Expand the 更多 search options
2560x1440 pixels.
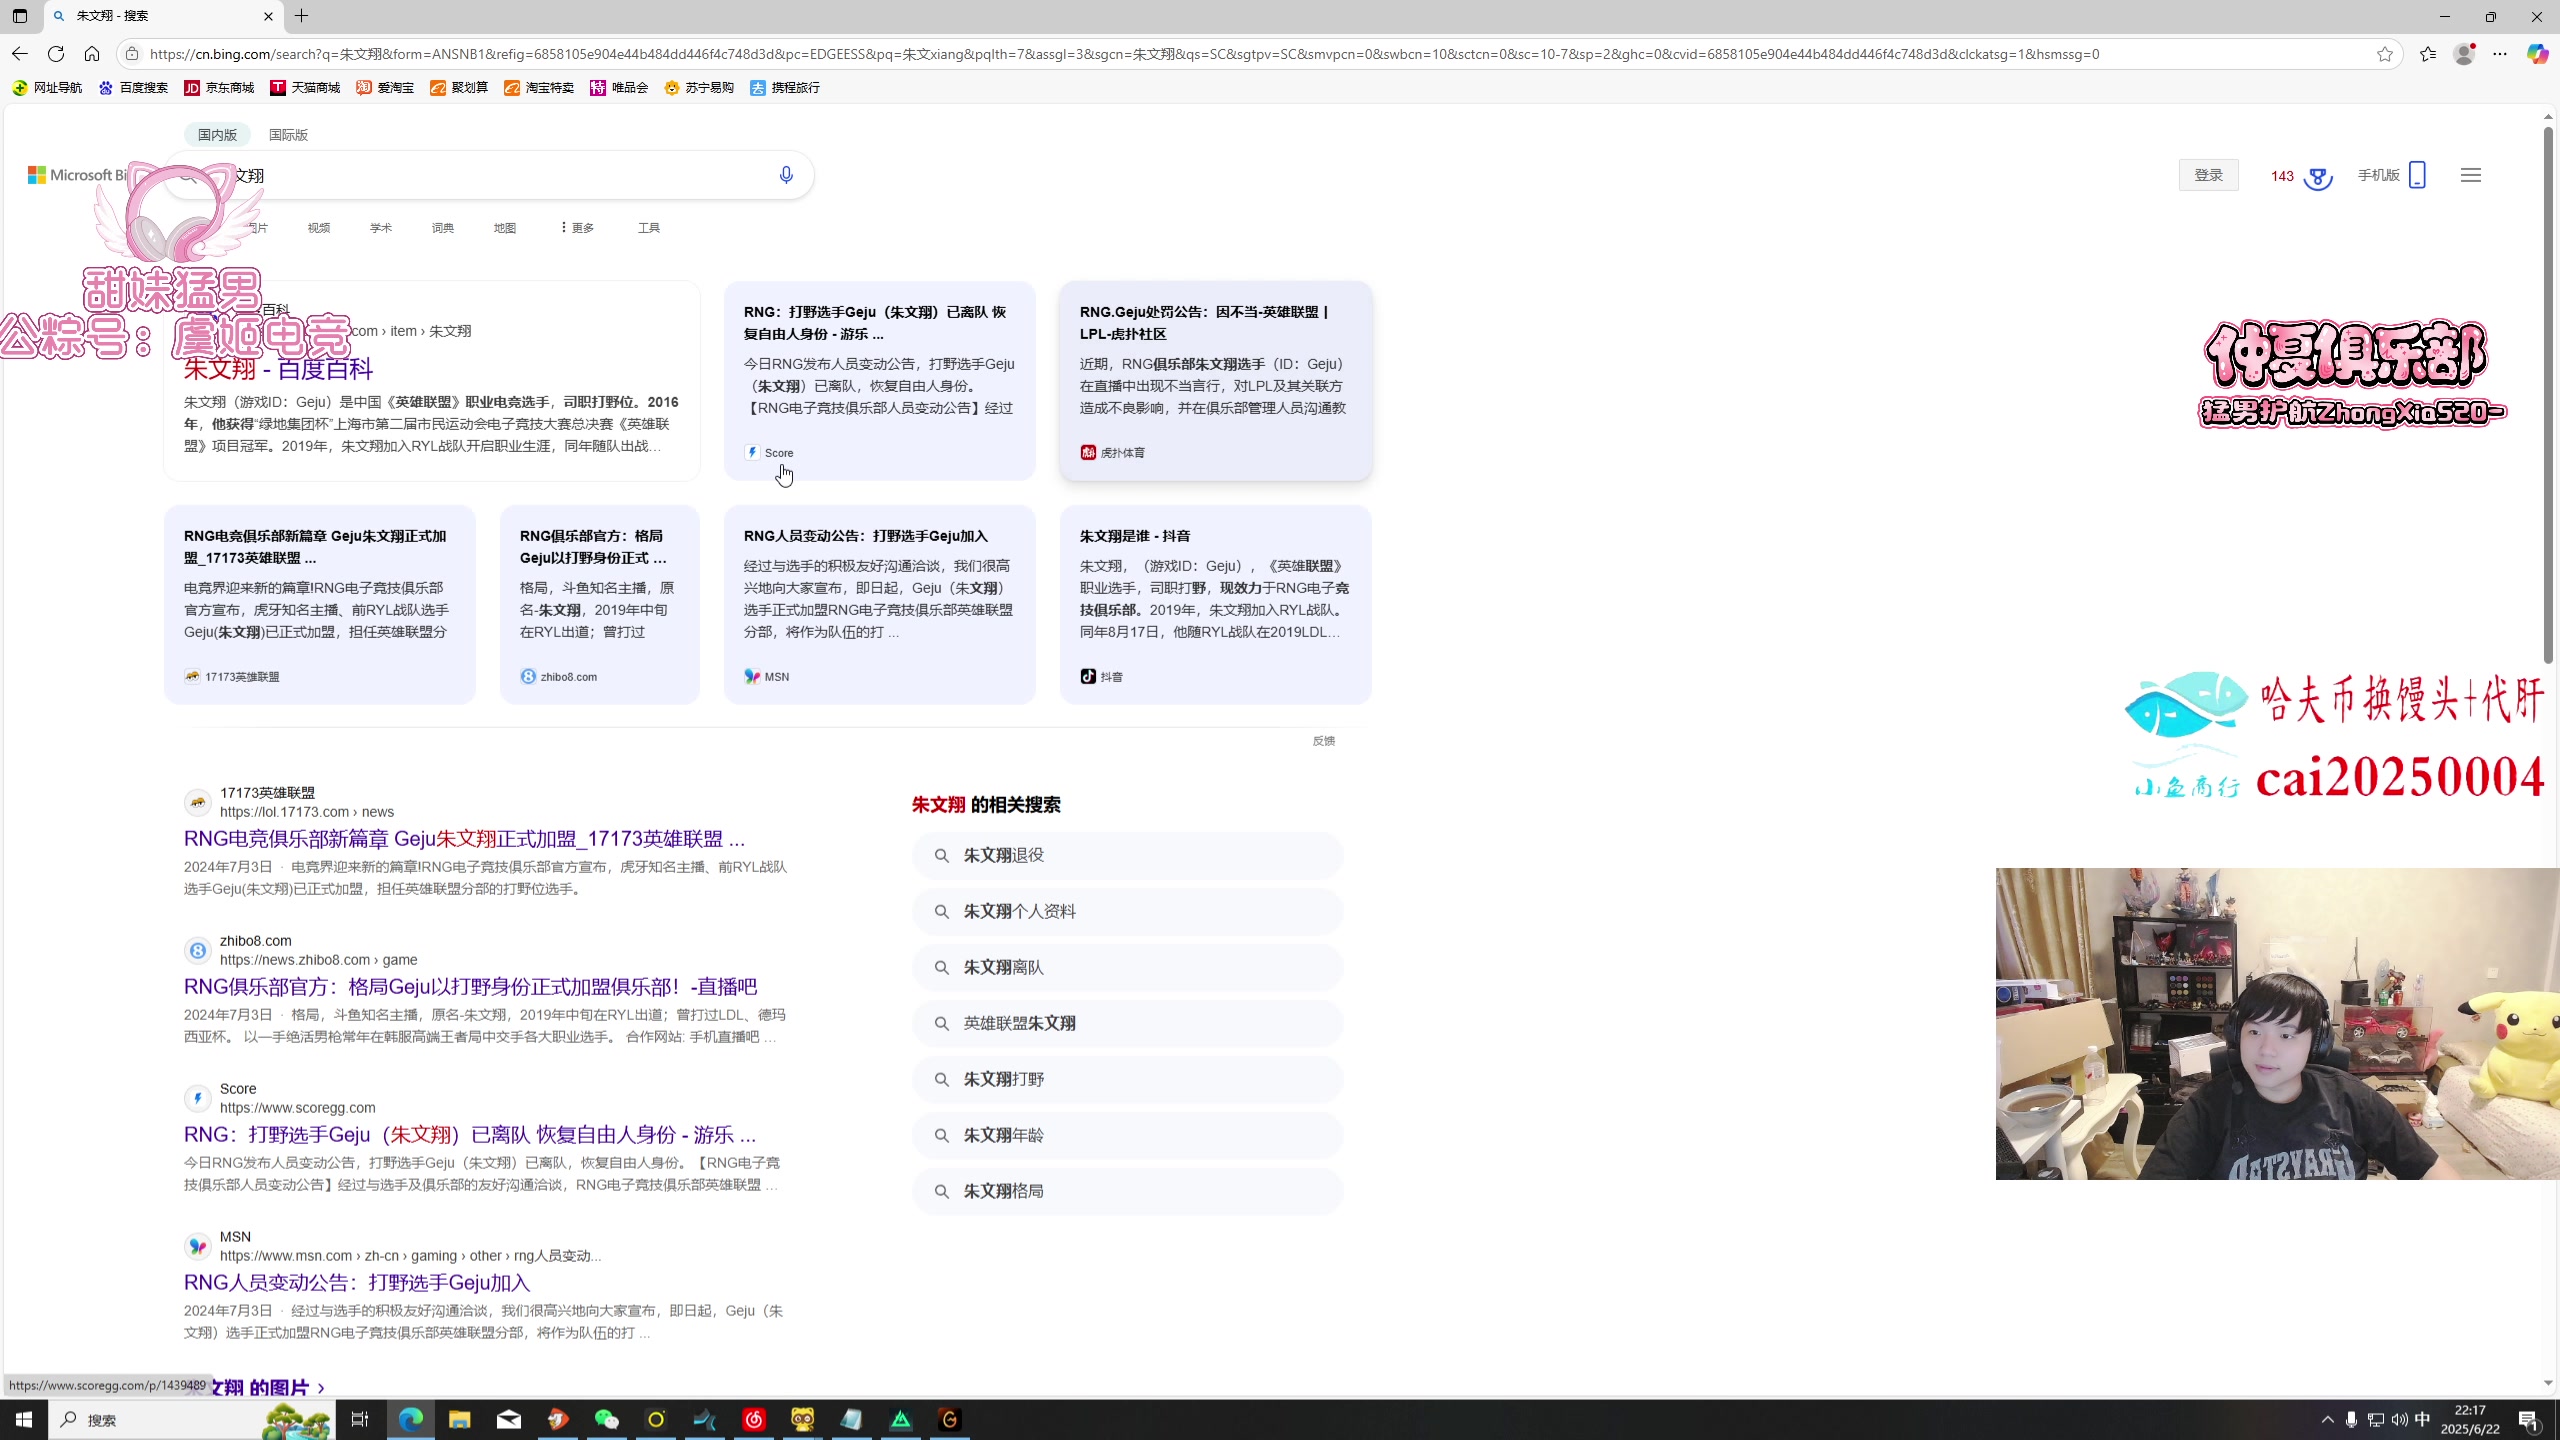click(x=577, y=228)
